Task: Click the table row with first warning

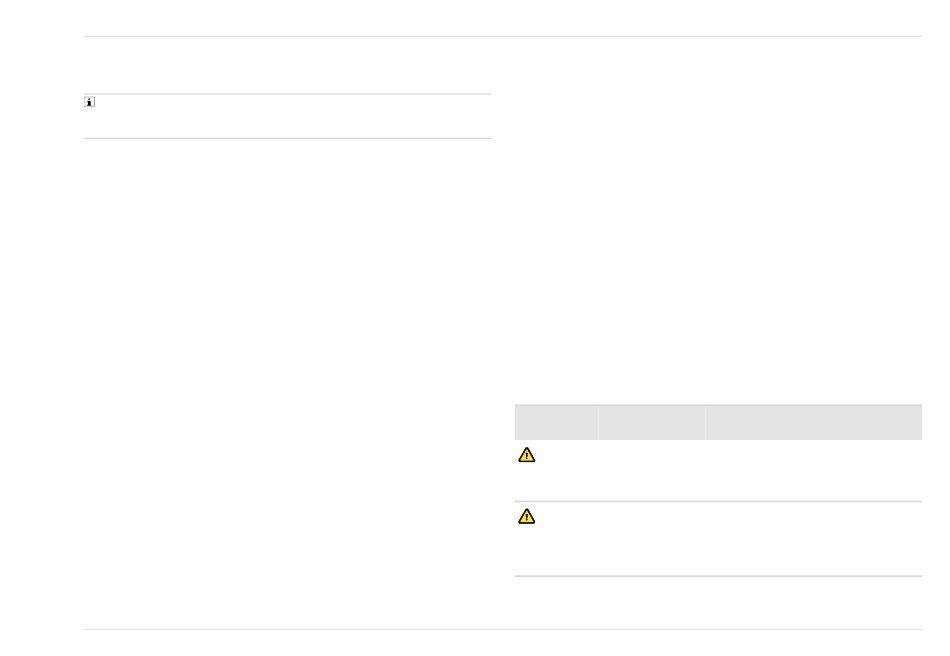Action: (719, 471)
